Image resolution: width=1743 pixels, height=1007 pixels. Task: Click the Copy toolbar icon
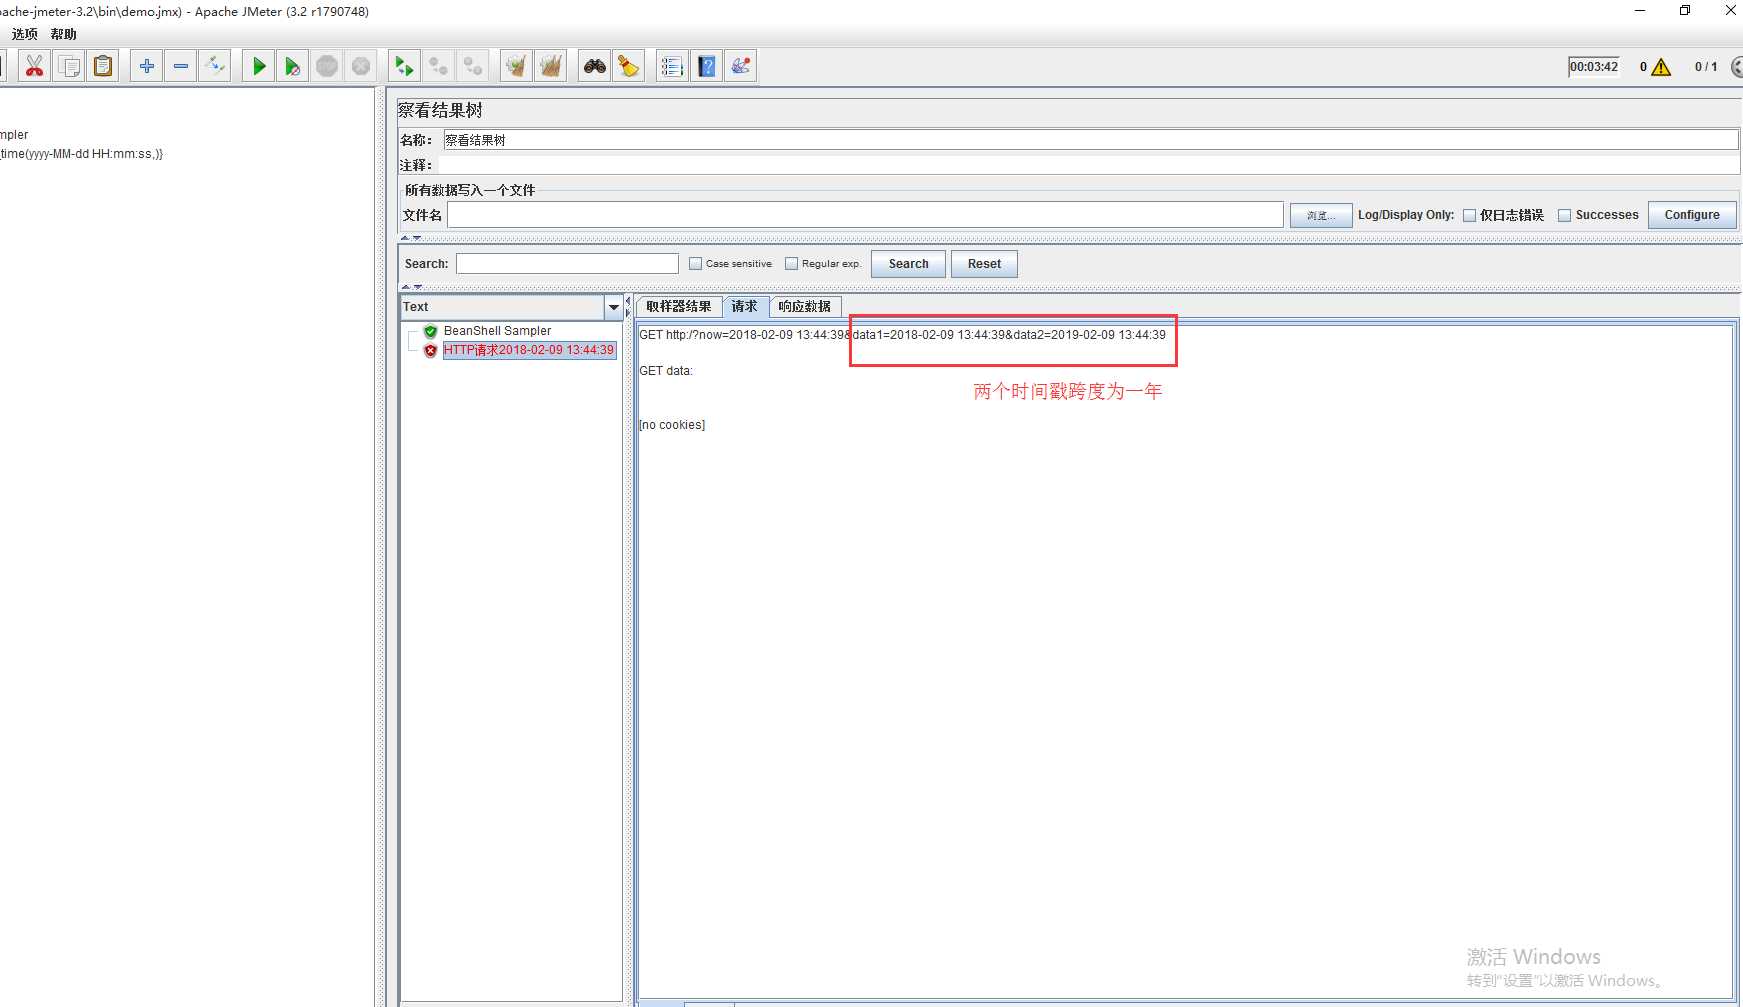point(69,66)
